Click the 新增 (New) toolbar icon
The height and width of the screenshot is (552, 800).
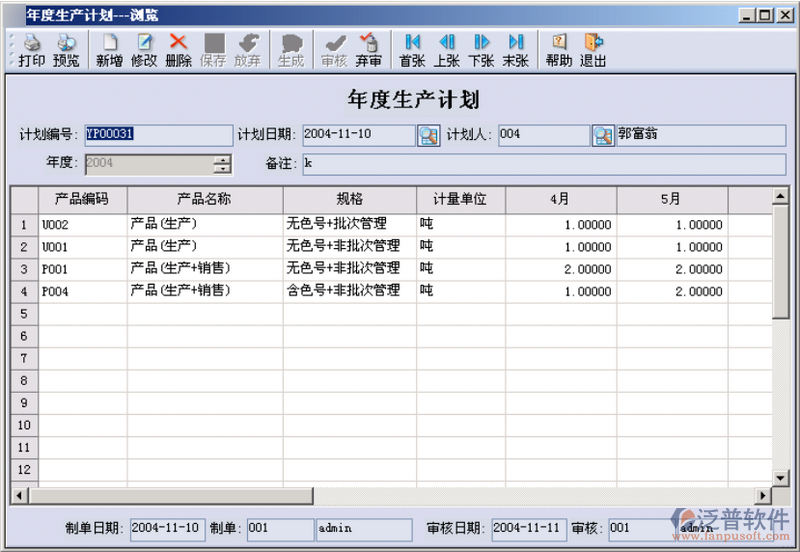pyautogui.click(x=109, y=50)
